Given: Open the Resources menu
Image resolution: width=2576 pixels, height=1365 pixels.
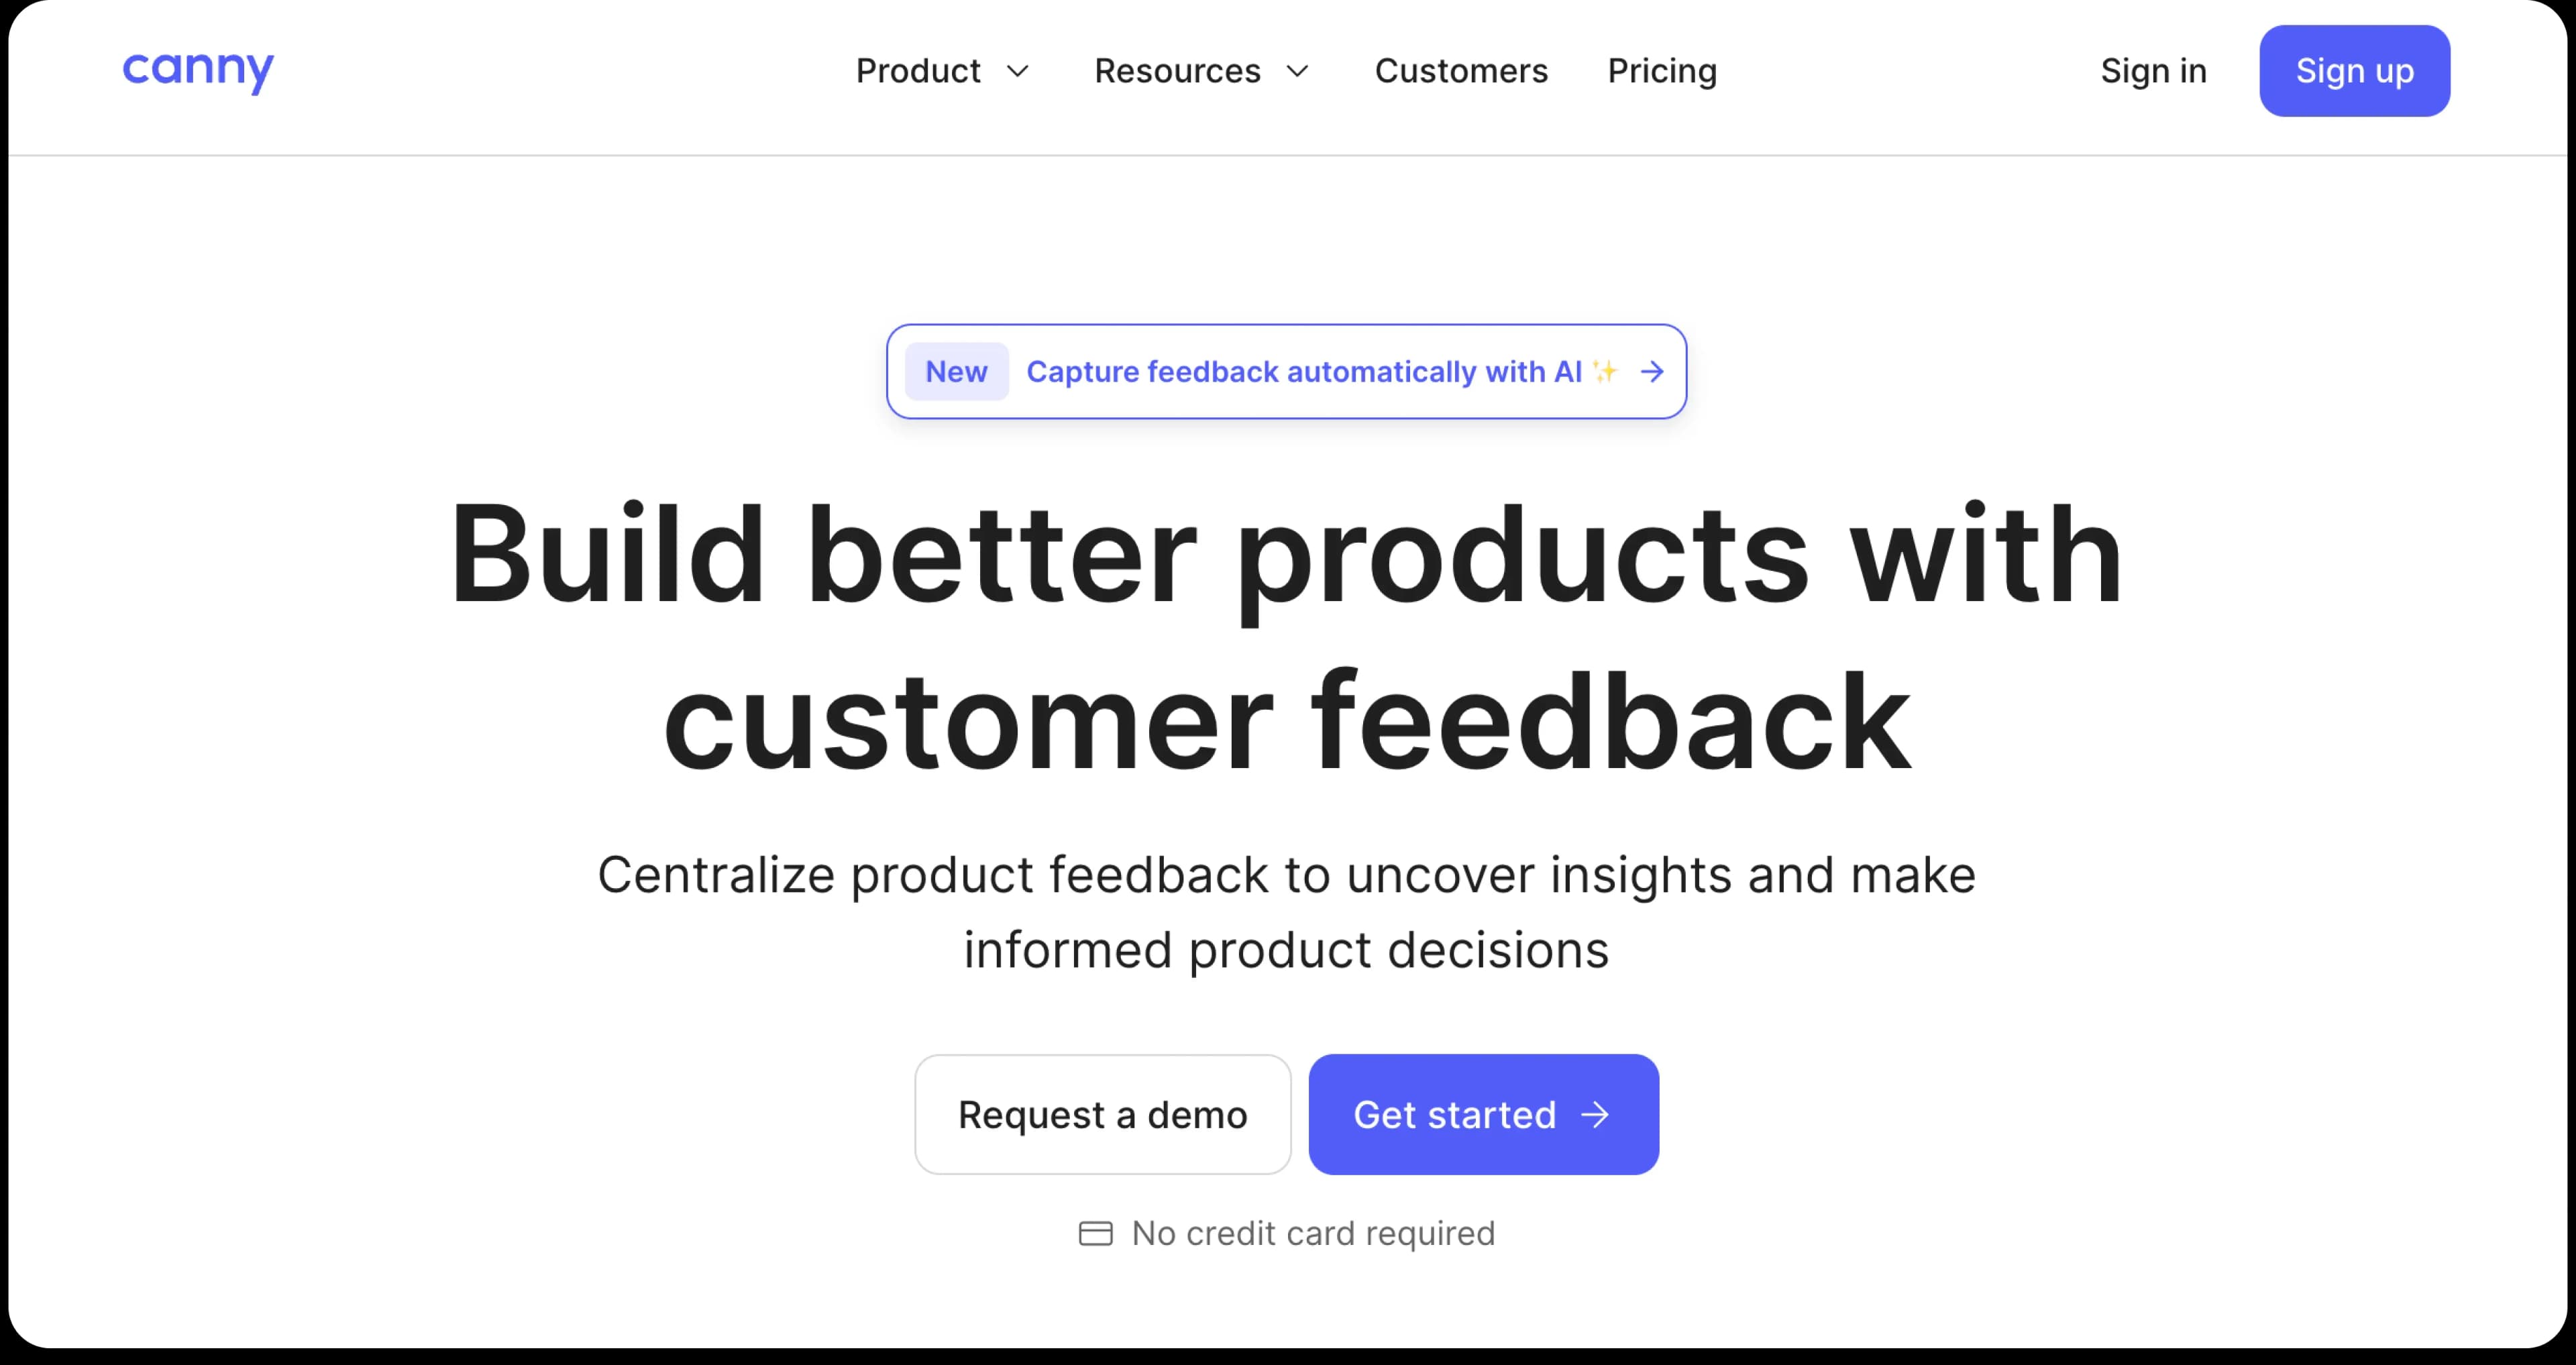Looking at the screenshot, I should pos(1177,71).
